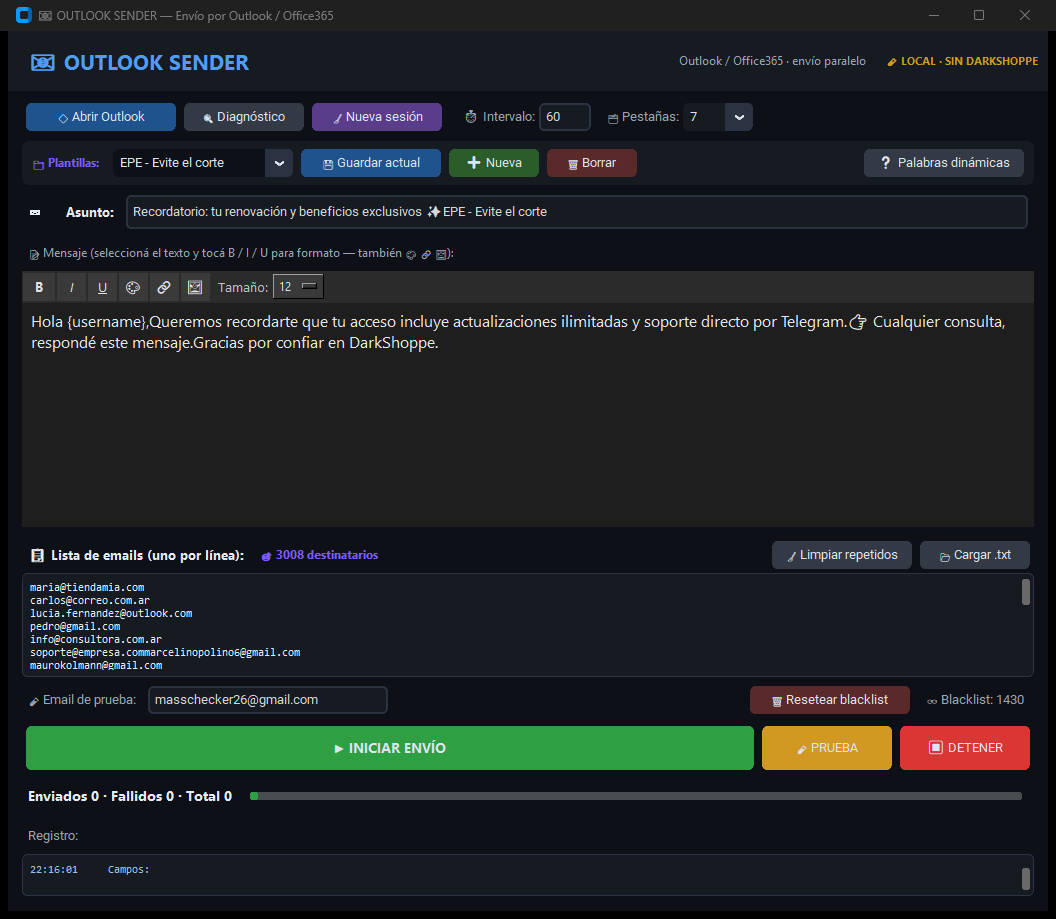1056x919 pixels.
Task: Click the pencil icon beside Email de prueba
Action: pyautogui.click(x=34, y=702)
